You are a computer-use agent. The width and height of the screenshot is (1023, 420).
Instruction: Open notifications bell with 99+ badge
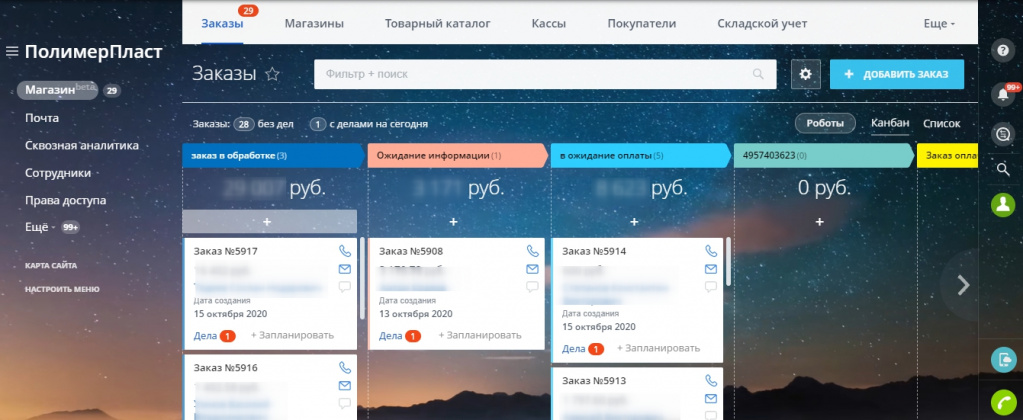[x=1003, y=95]
